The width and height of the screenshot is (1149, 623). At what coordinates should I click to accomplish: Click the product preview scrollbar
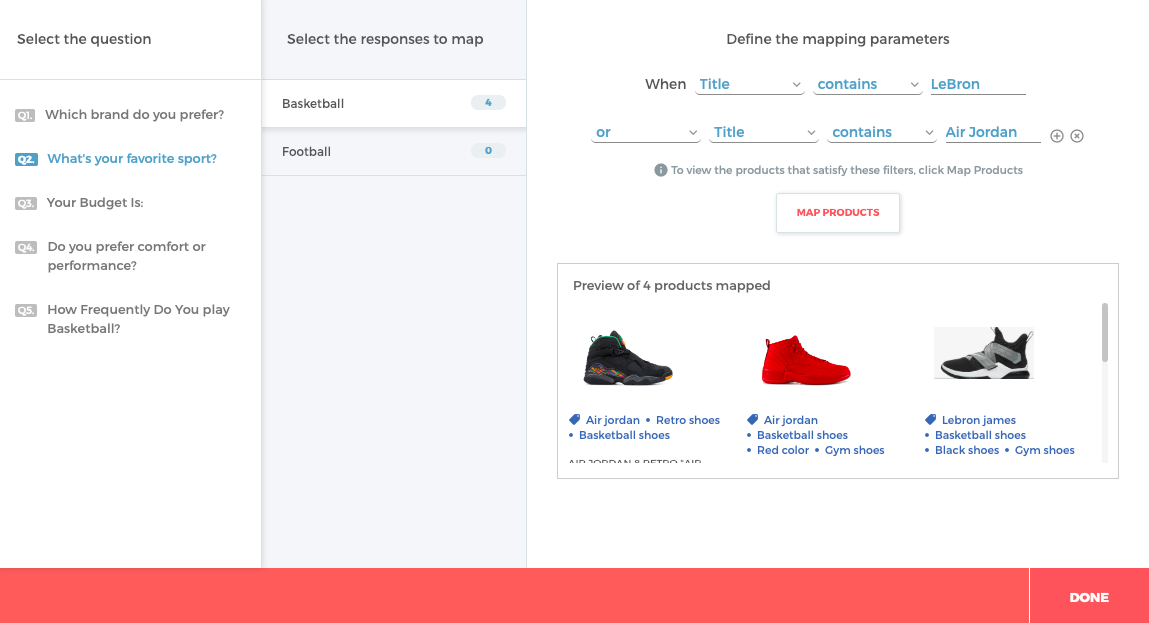pyautogui.click(x=1105, y=332)
